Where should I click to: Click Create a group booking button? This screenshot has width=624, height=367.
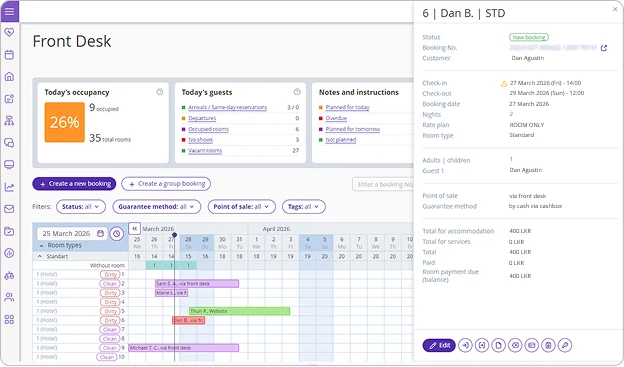[166, 184]
